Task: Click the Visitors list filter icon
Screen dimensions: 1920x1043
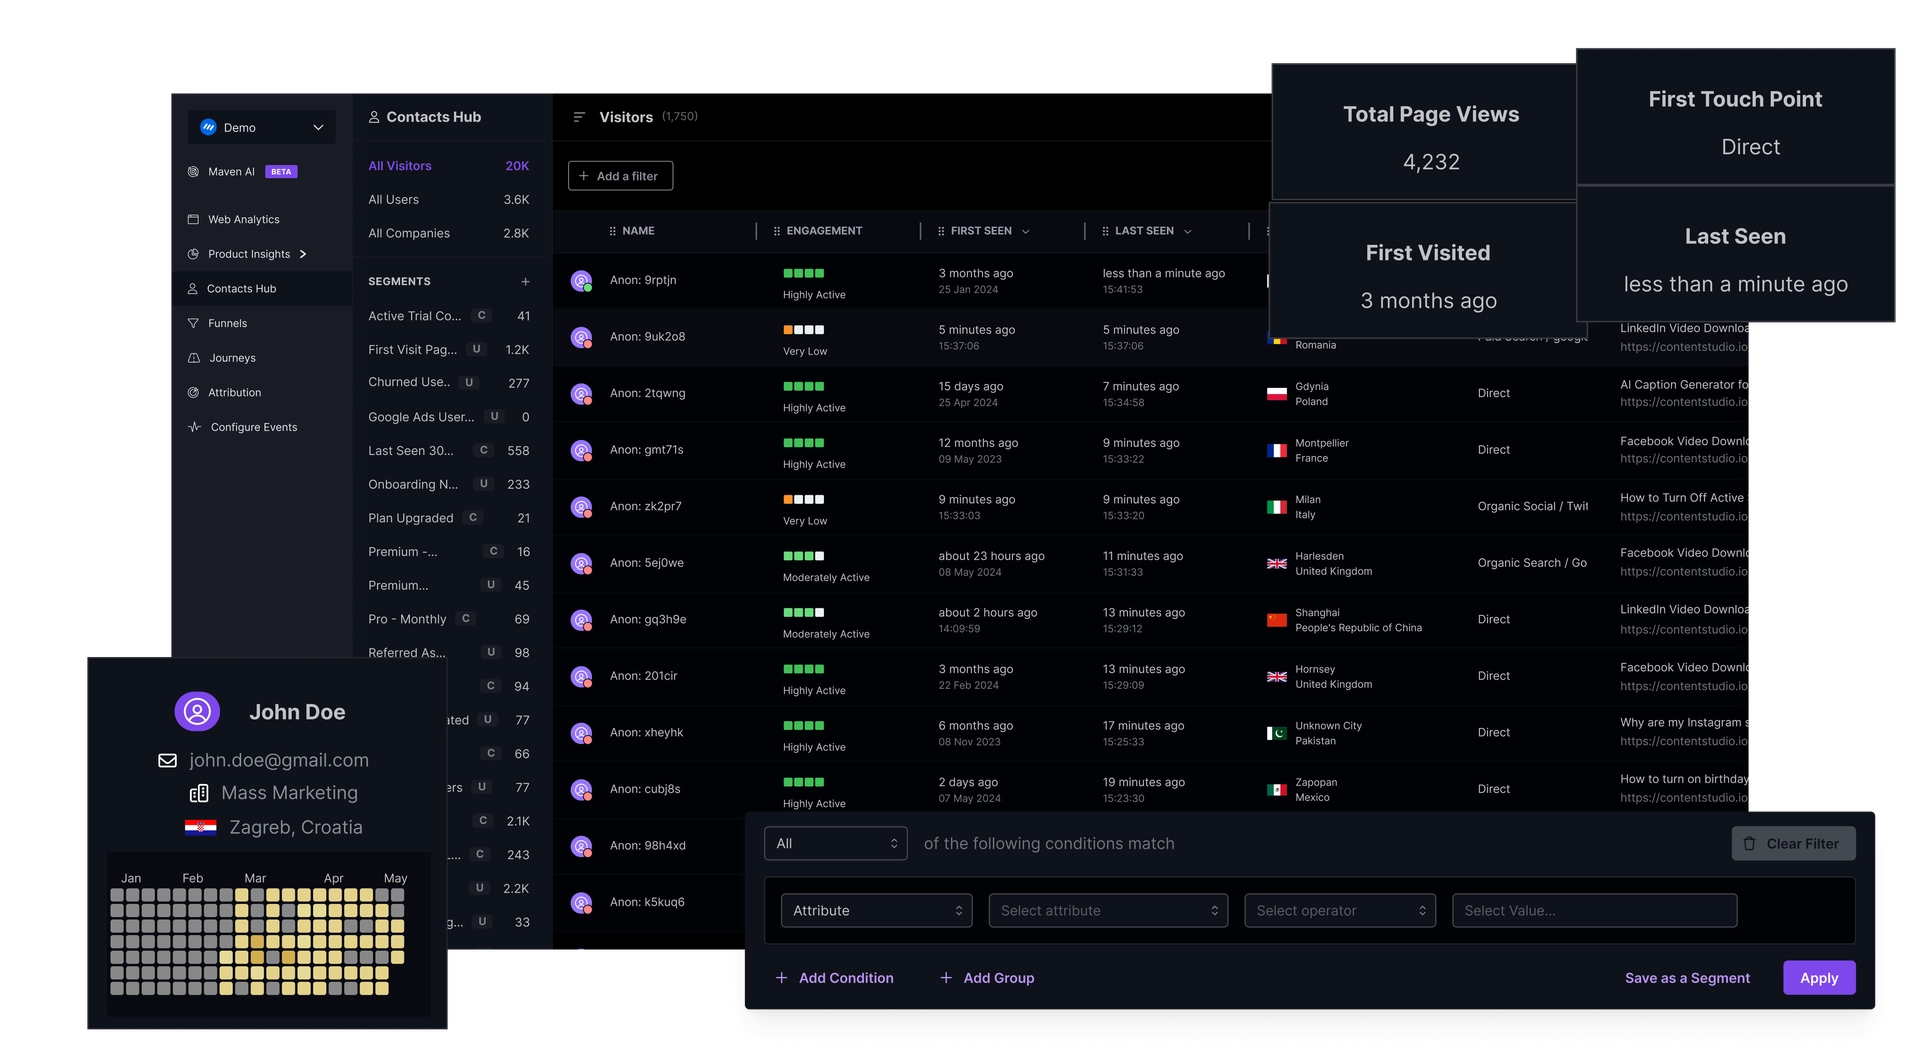Action: pos(578,118)
